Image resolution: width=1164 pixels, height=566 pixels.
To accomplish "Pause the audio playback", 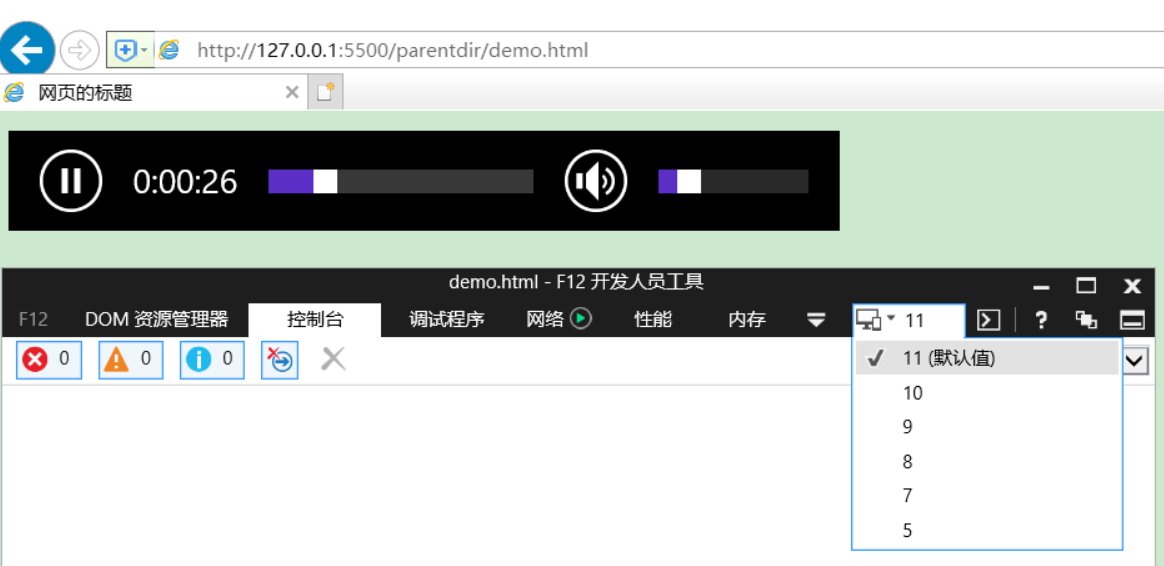I will pos(71,180).
